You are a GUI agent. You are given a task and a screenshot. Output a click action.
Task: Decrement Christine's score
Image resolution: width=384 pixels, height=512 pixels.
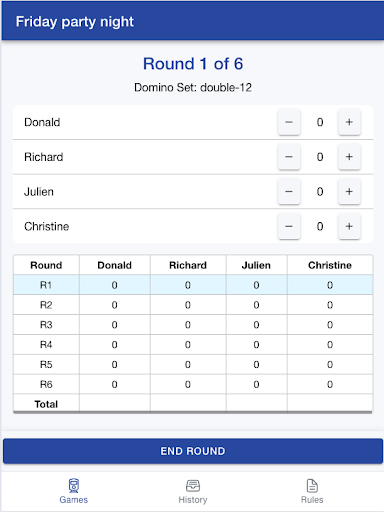(289, 226)
